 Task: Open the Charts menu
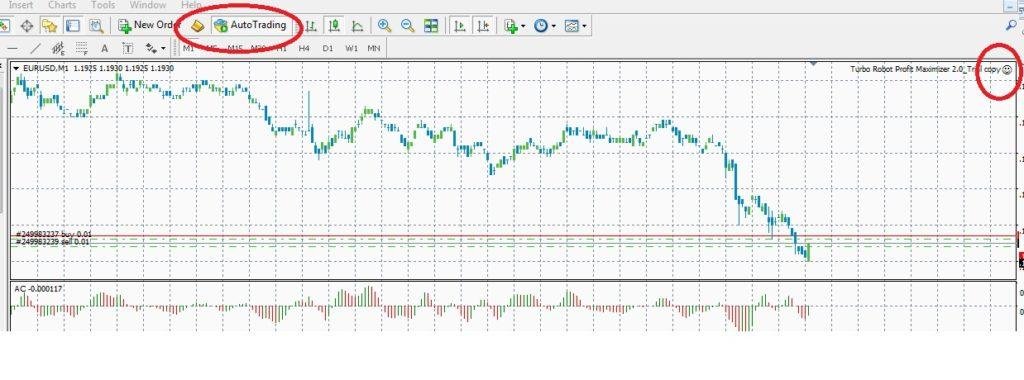click(x=62, y=5)
